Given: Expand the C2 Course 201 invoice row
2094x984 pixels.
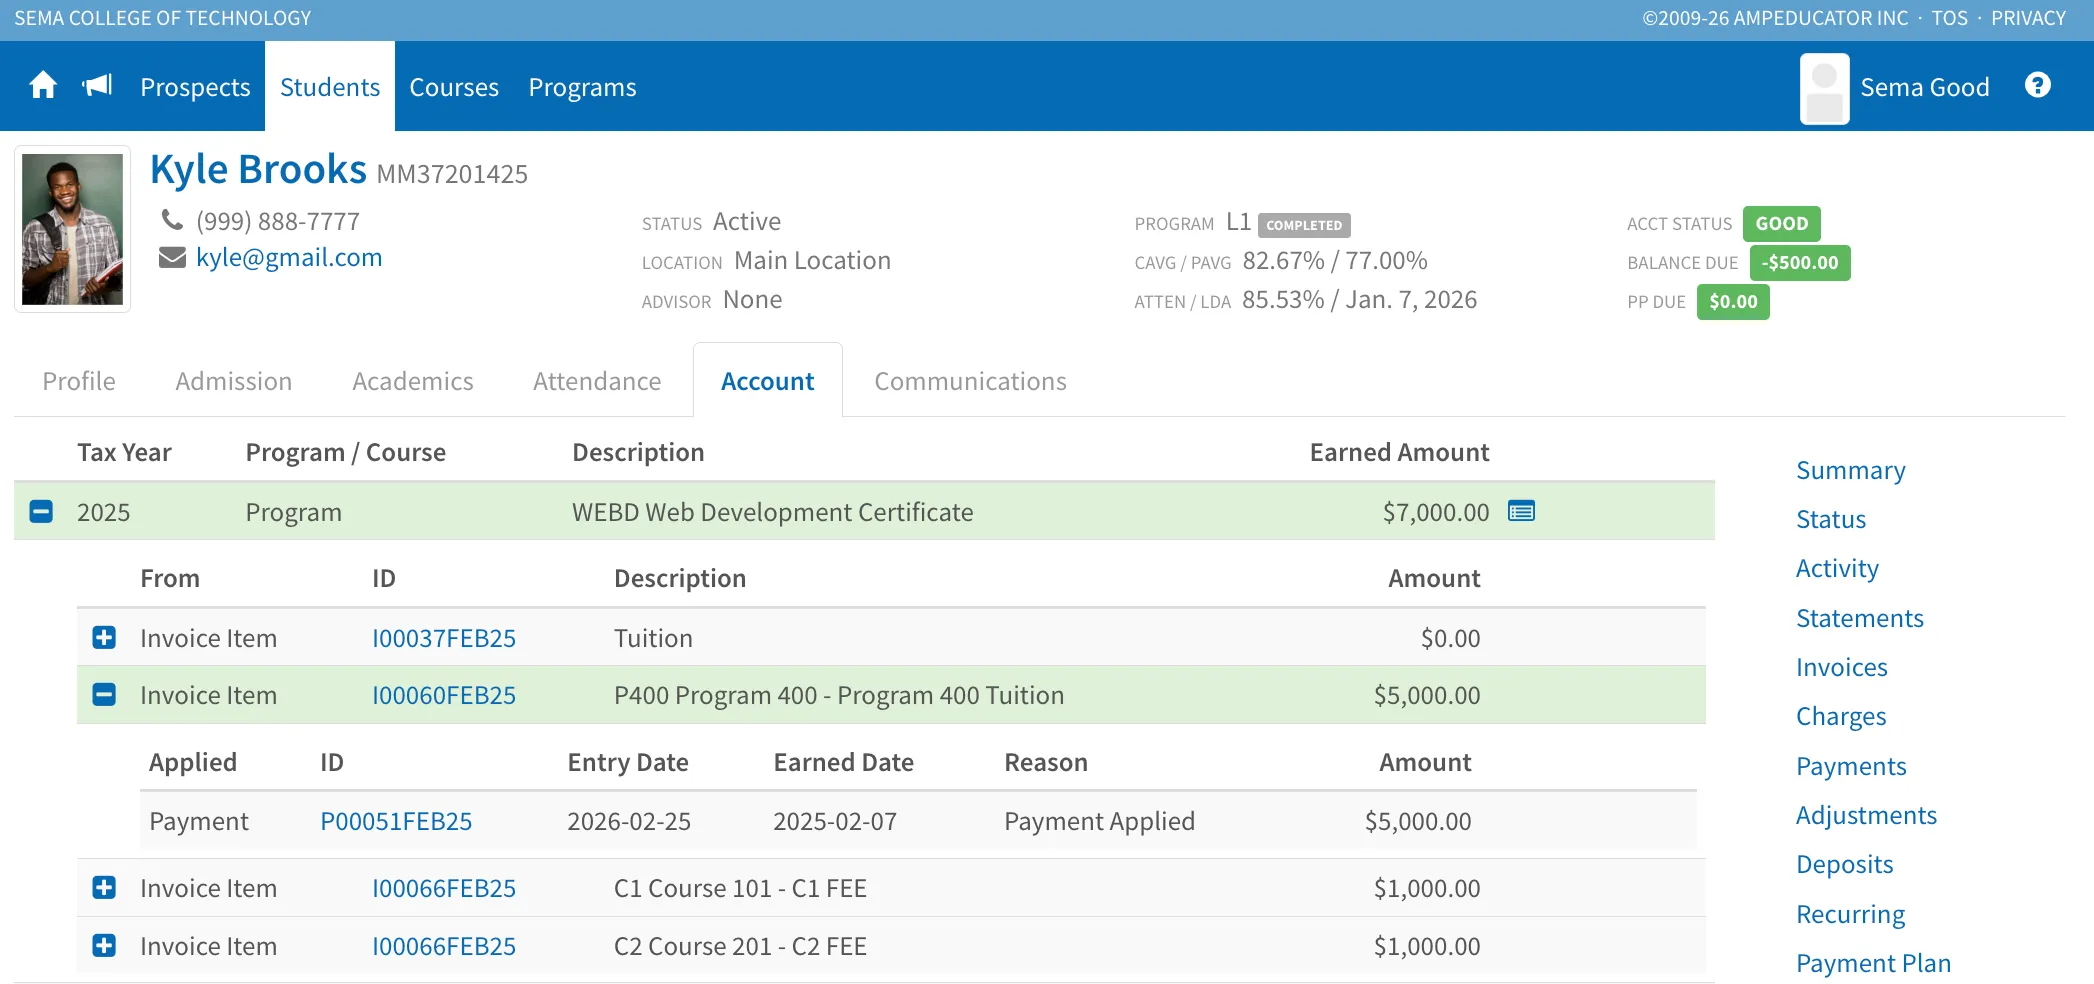Looking at the screenshot, I should coord(104,945).
